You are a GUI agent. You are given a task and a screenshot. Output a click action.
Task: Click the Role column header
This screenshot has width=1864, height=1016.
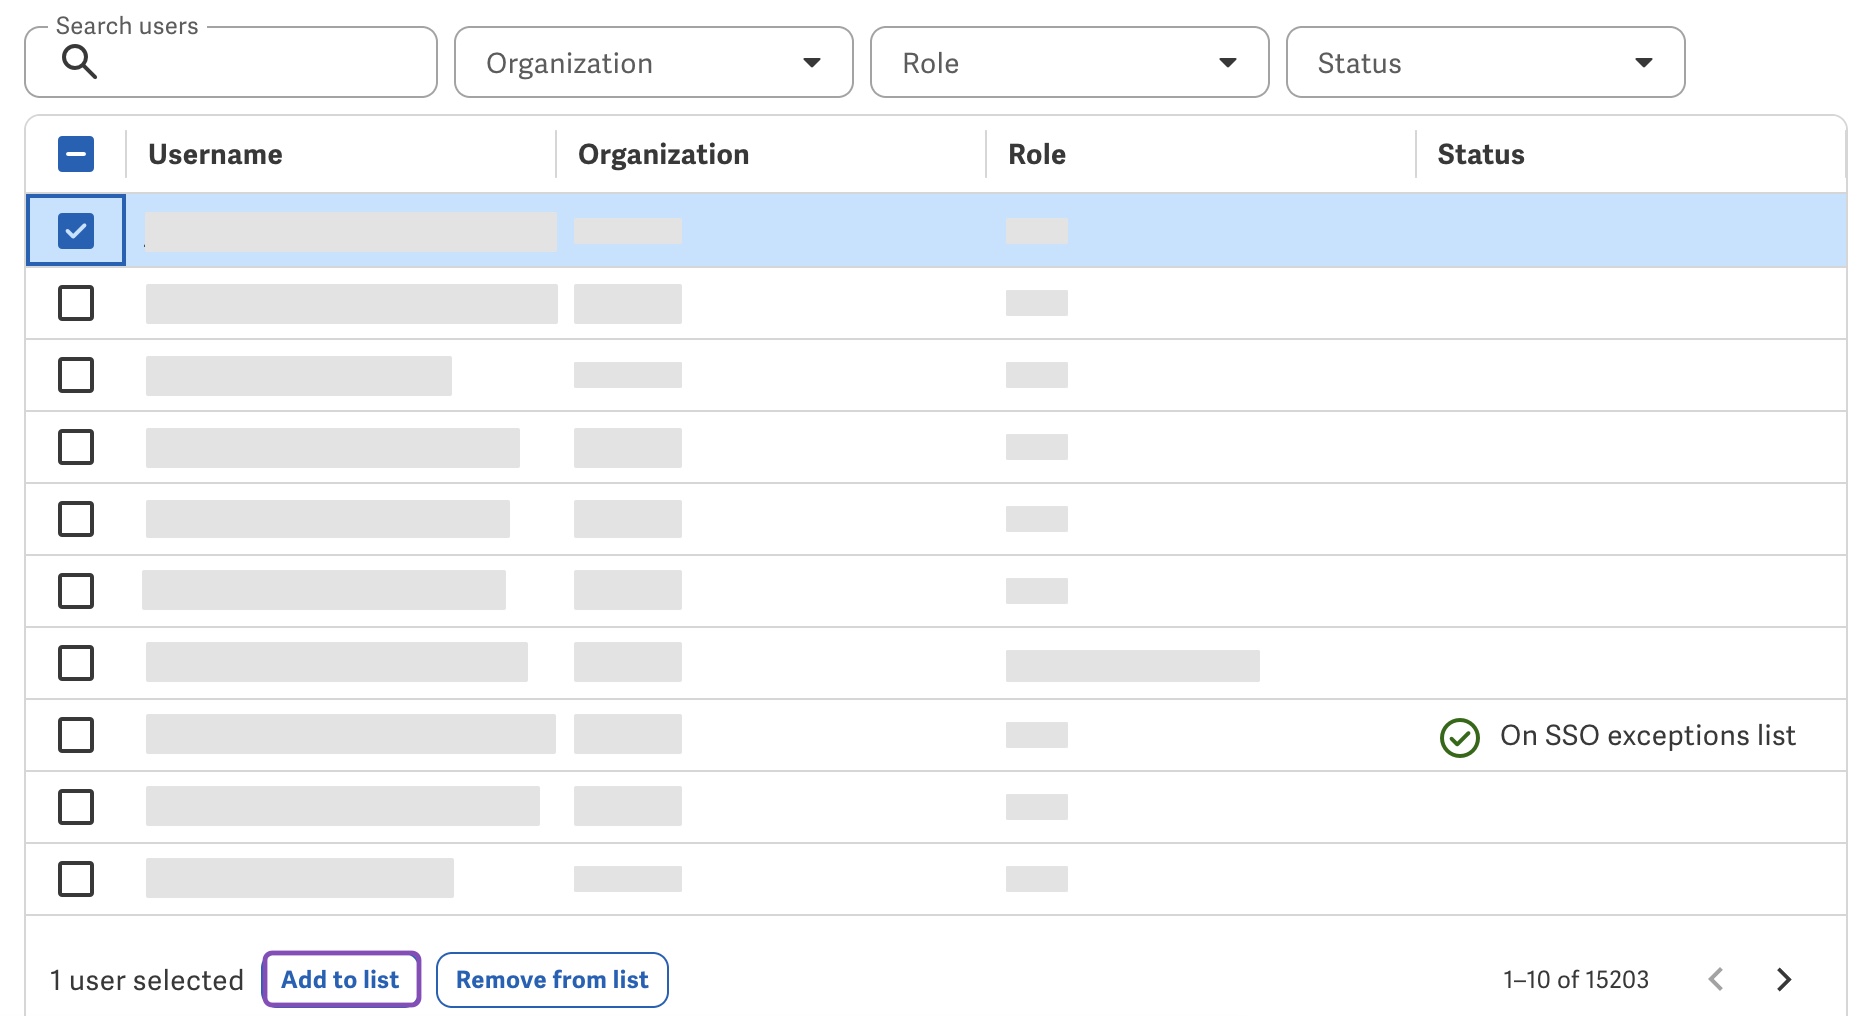(1037, 154)
